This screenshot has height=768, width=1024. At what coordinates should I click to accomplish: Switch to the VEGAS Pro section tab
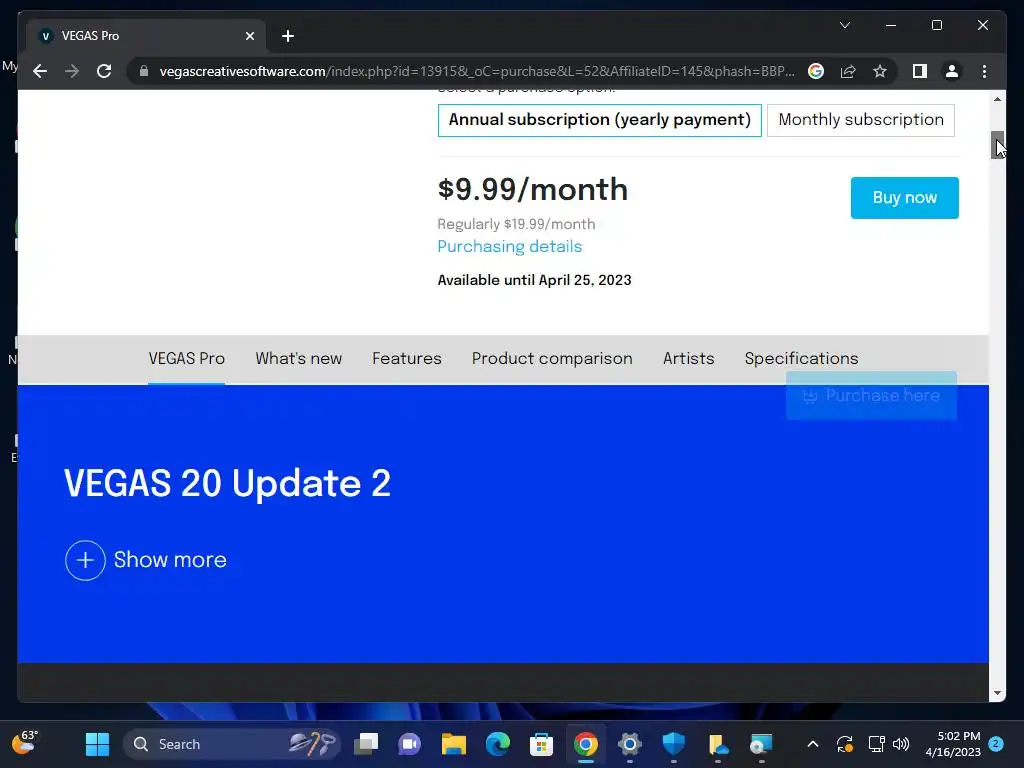(x=186, y=359)
